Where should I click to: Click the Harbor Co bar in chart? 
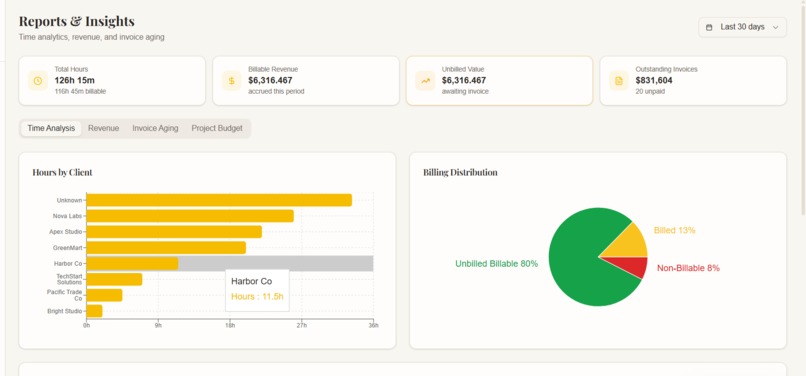[x=132, y=264]
